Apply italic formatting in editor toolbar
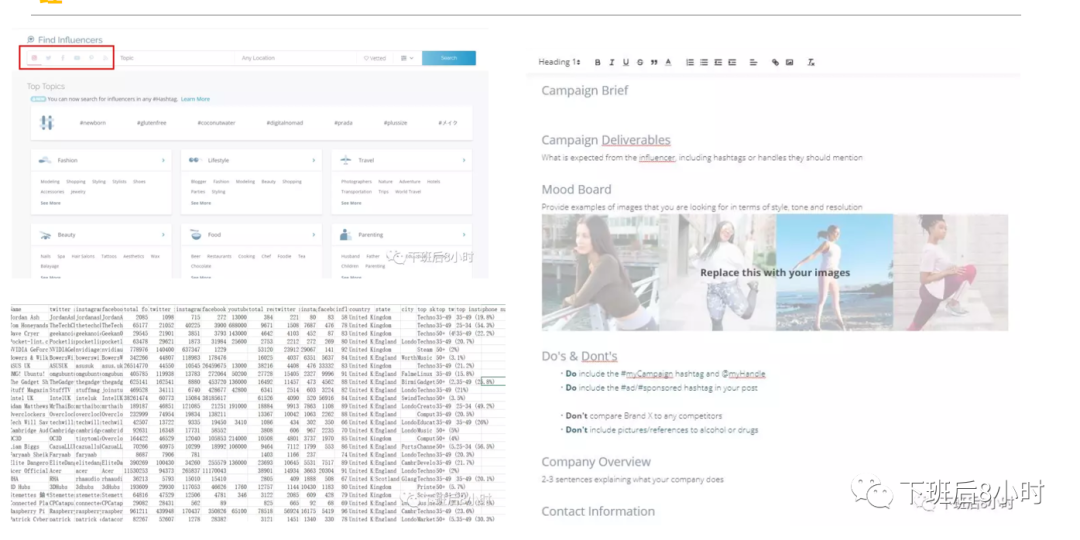The image size is (1080, 540). pos(612,62)
